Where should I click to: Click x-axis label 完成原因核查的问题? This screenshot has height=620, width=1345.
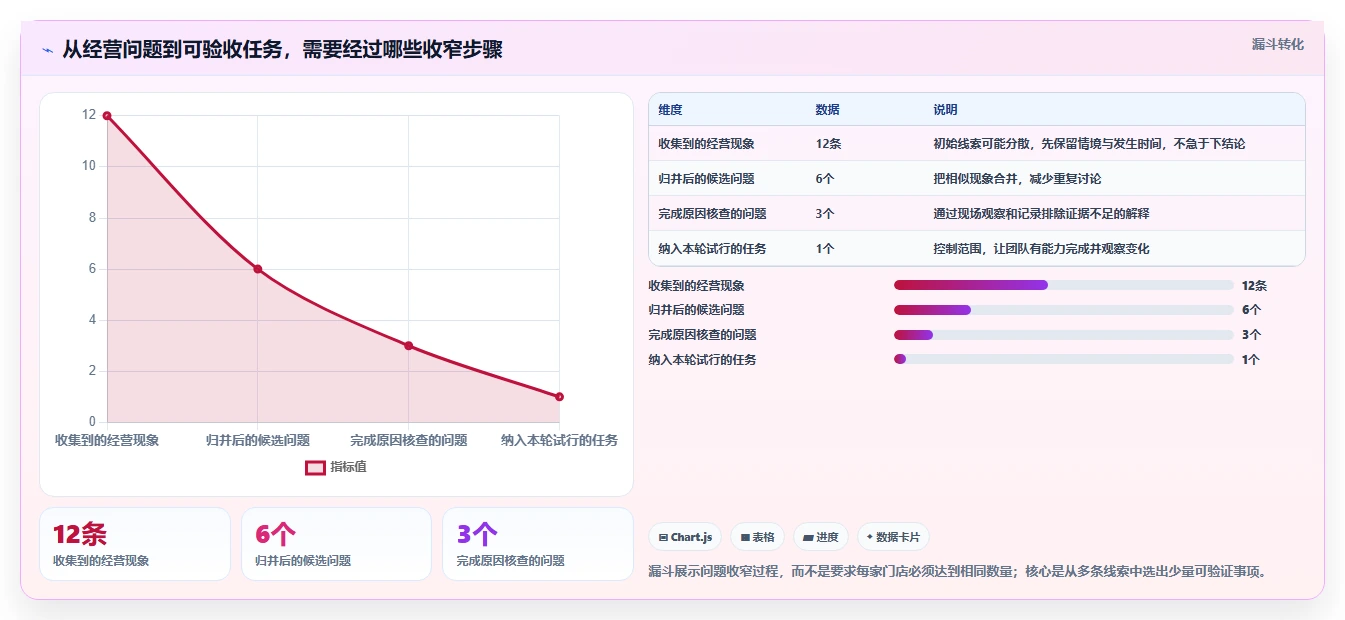tap(409, 440)
